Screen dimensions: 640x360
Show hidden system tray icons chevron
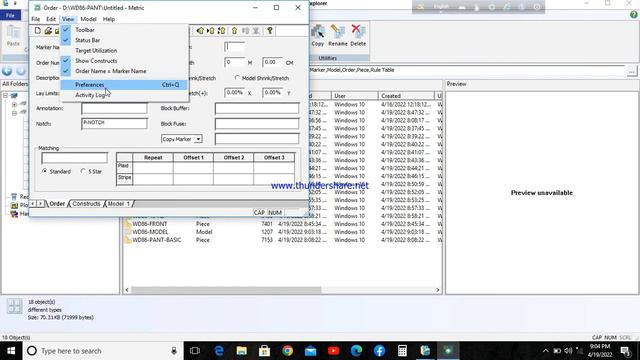546,351
